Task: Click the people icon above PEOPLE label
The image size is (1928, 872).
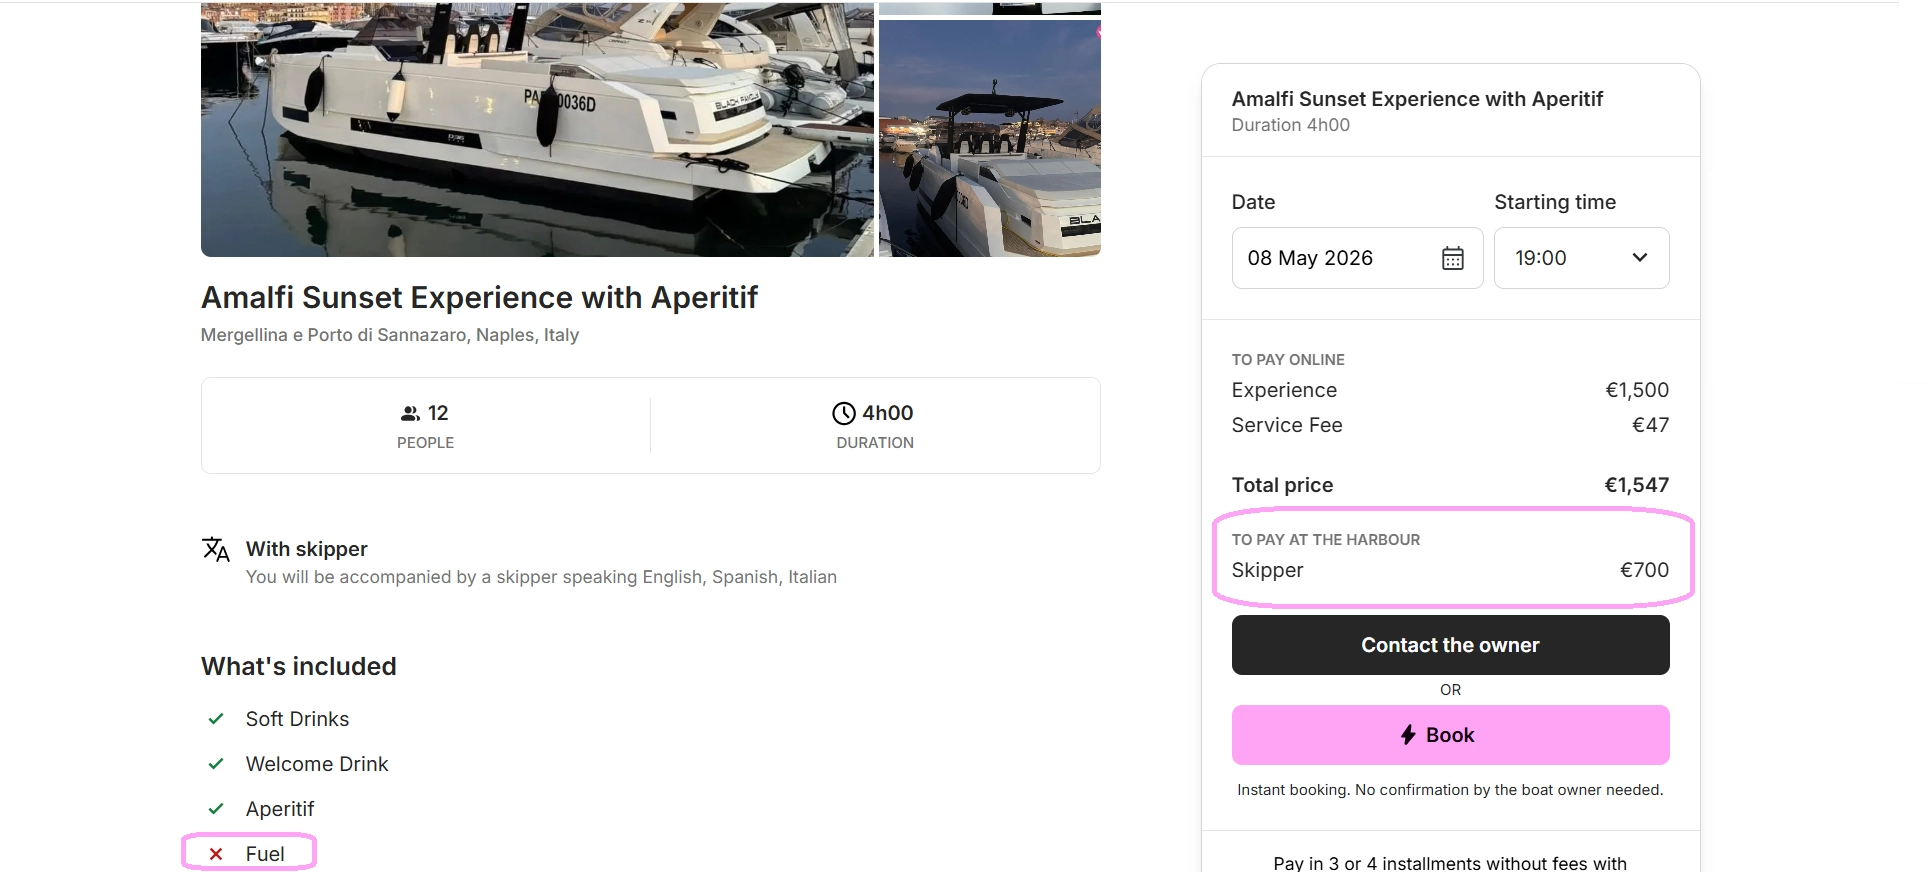Action: tap(410, 413)
